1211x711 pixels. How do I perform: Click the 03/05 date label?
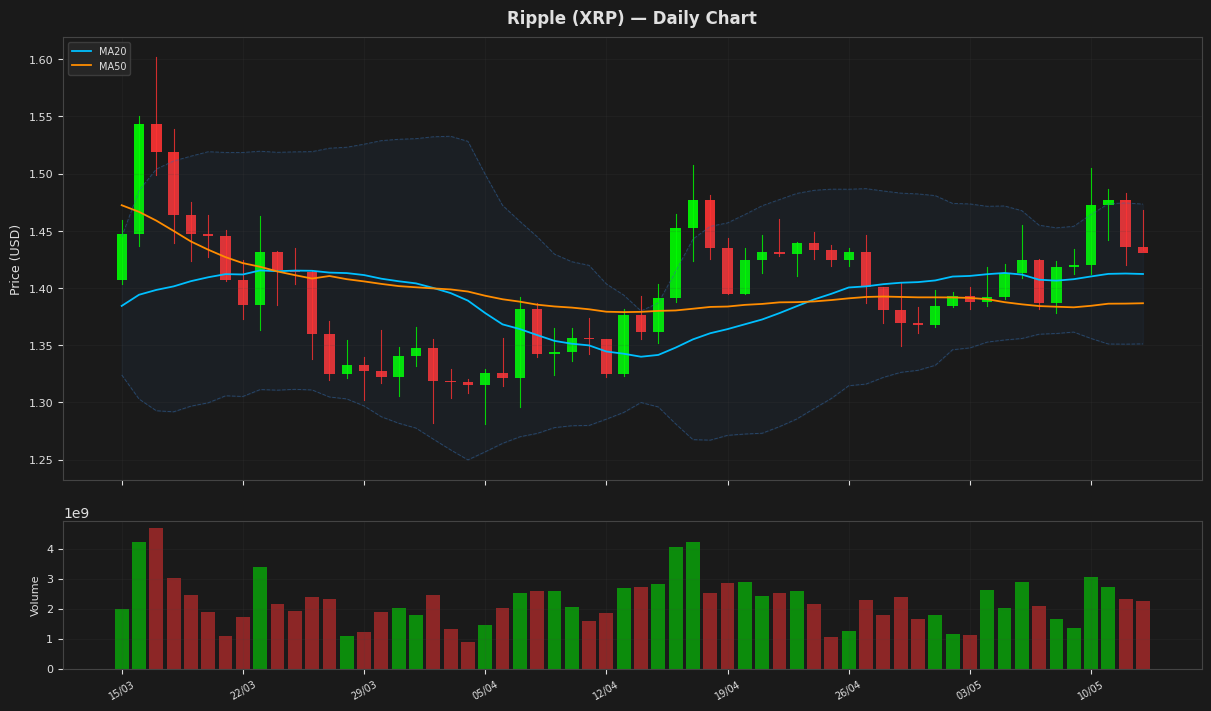click(x=969, y=690)
